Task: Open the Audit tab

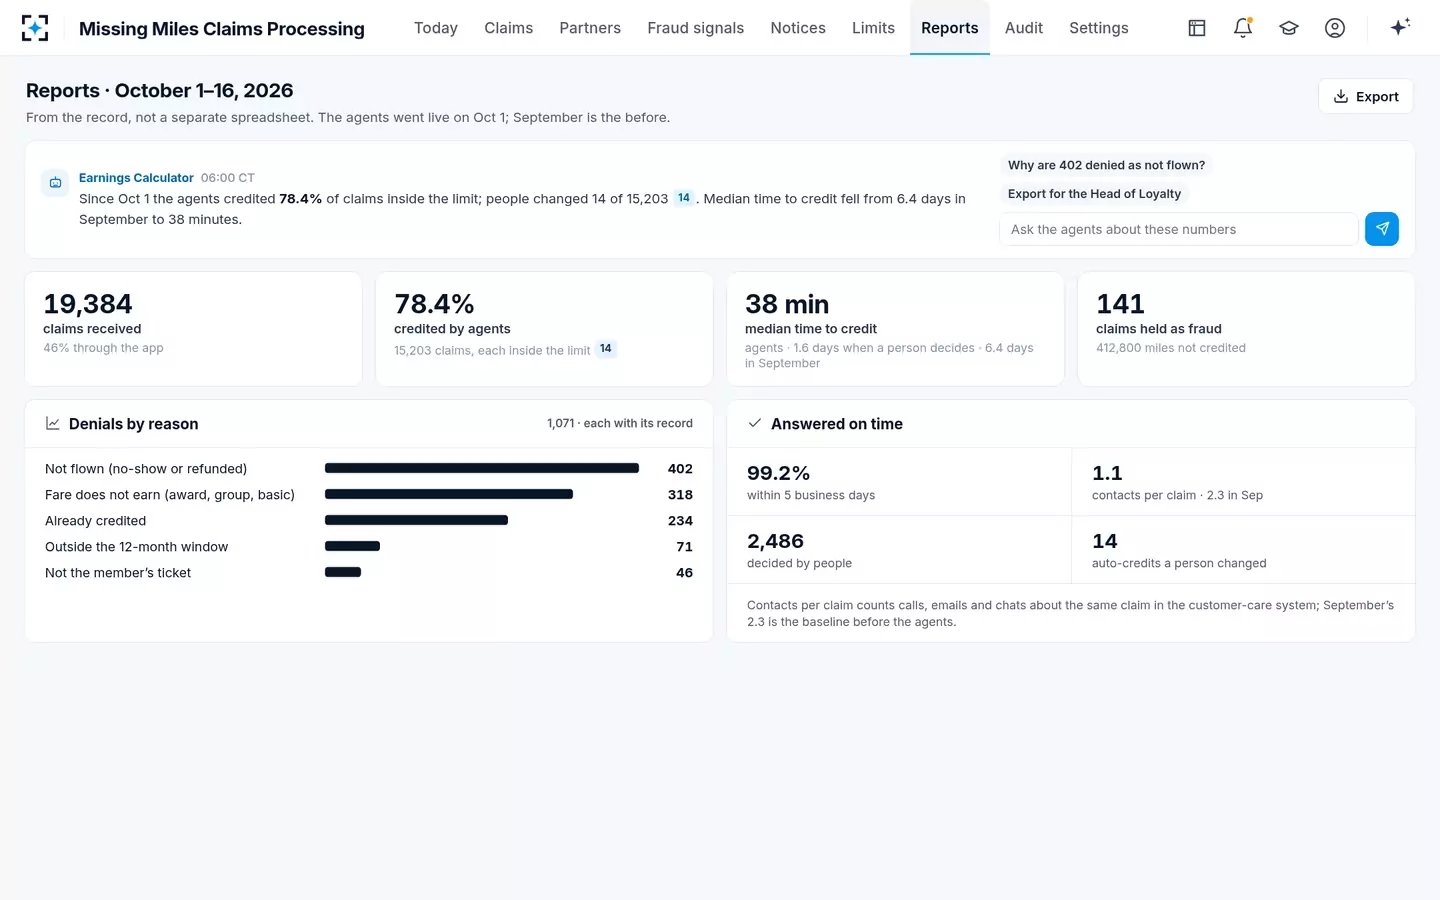Action: tap(1024, 28)
